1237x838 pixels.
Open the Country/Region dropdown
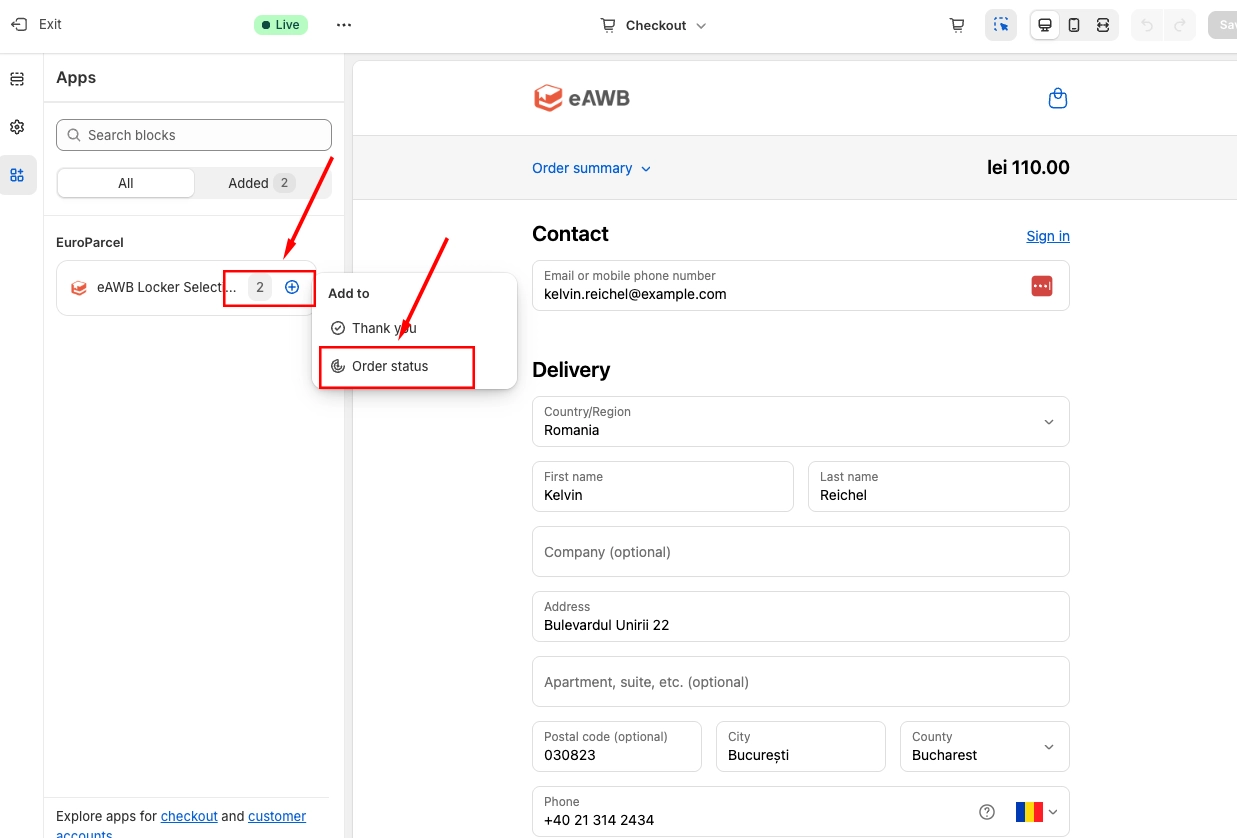click(801, 422)
